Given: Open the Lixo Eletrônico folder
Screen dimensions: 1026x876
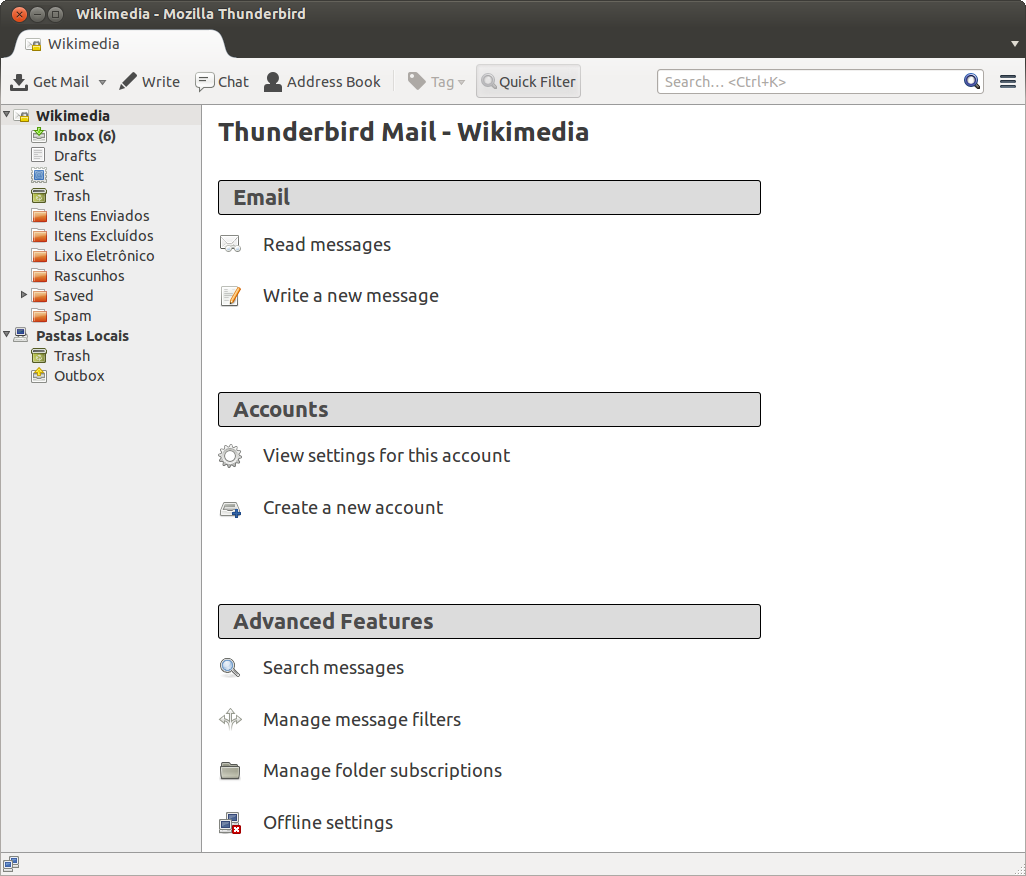Looking at the screenshot, I should [x=104, y=256].
